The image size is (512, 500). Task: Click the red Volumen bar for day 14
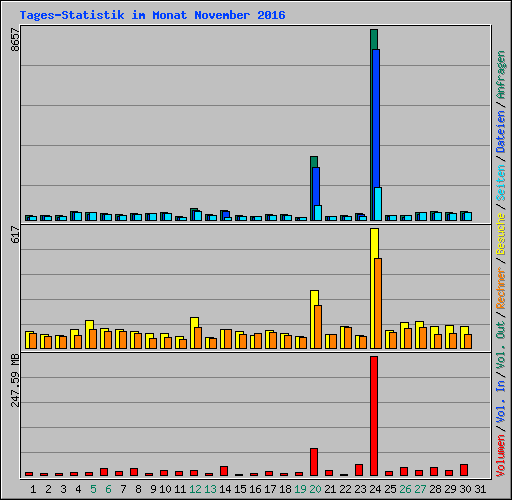224,471
